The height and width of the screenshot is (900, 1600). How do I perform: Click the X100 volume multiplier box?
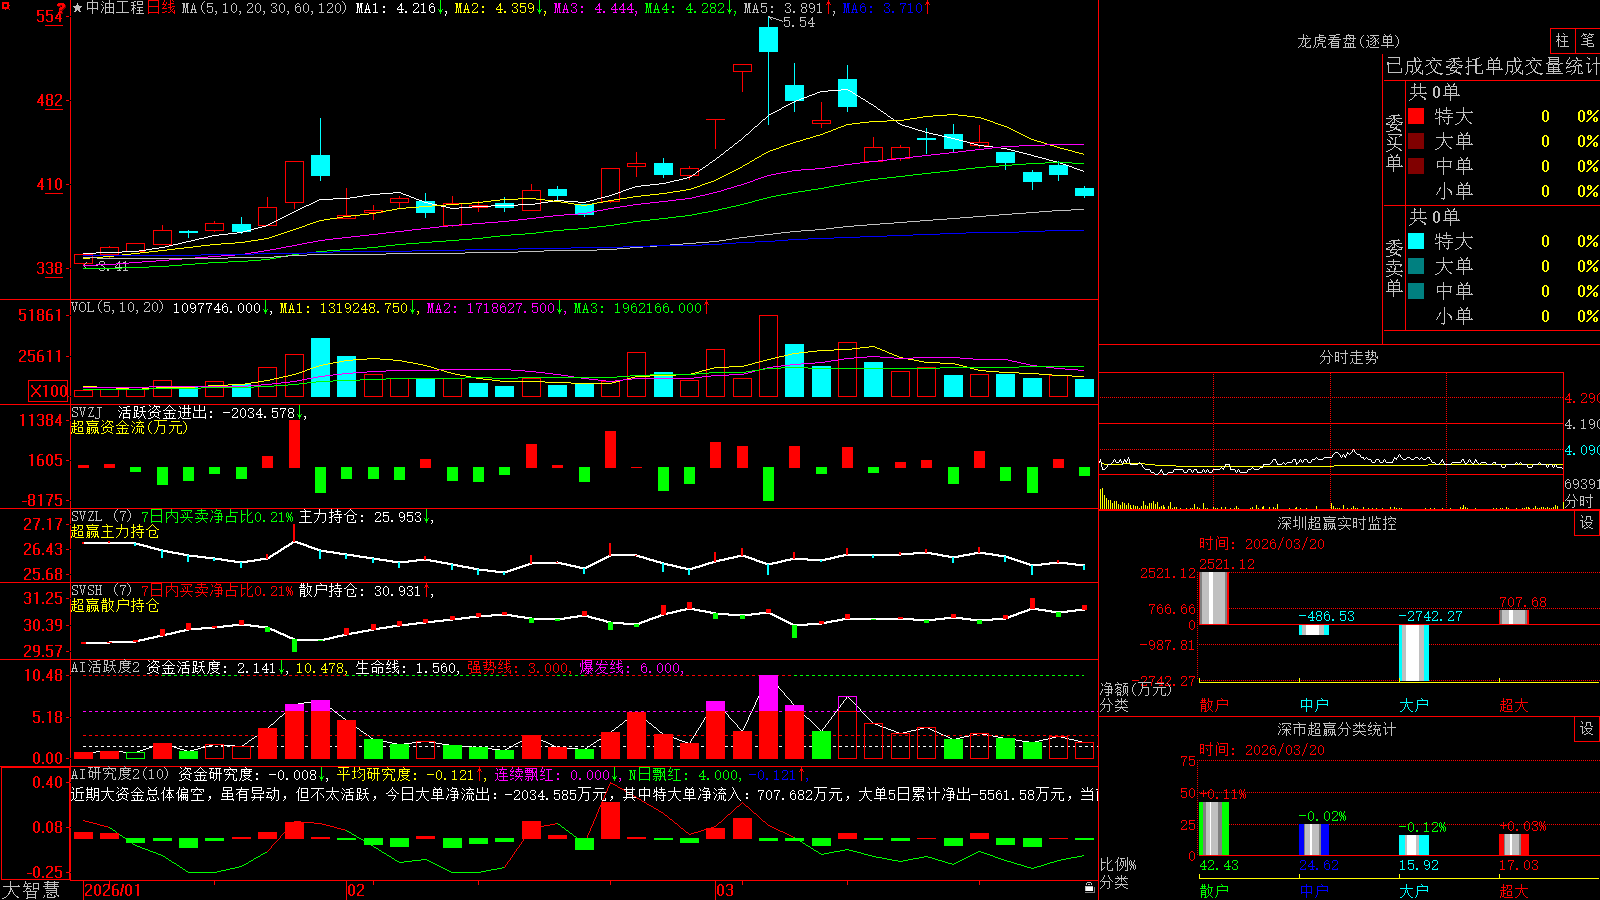tap(49, 392)
